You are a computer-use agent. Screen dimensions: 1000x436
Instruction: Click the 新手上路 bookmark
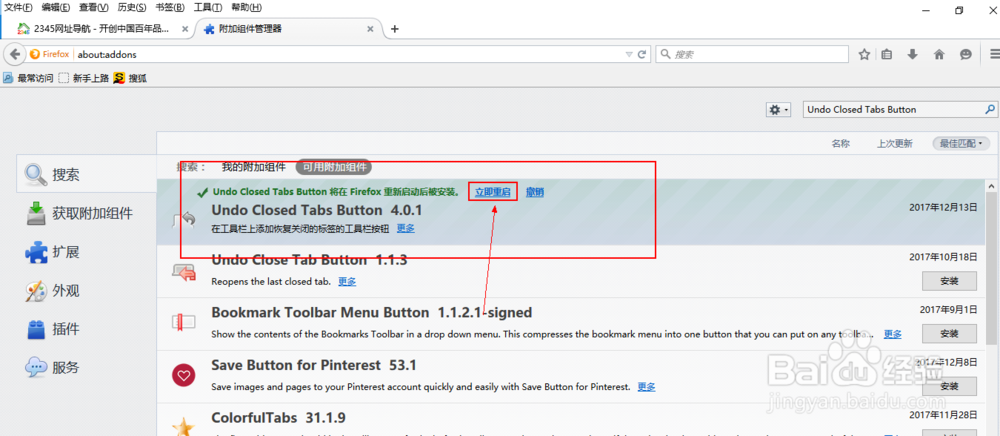point(84,78)
